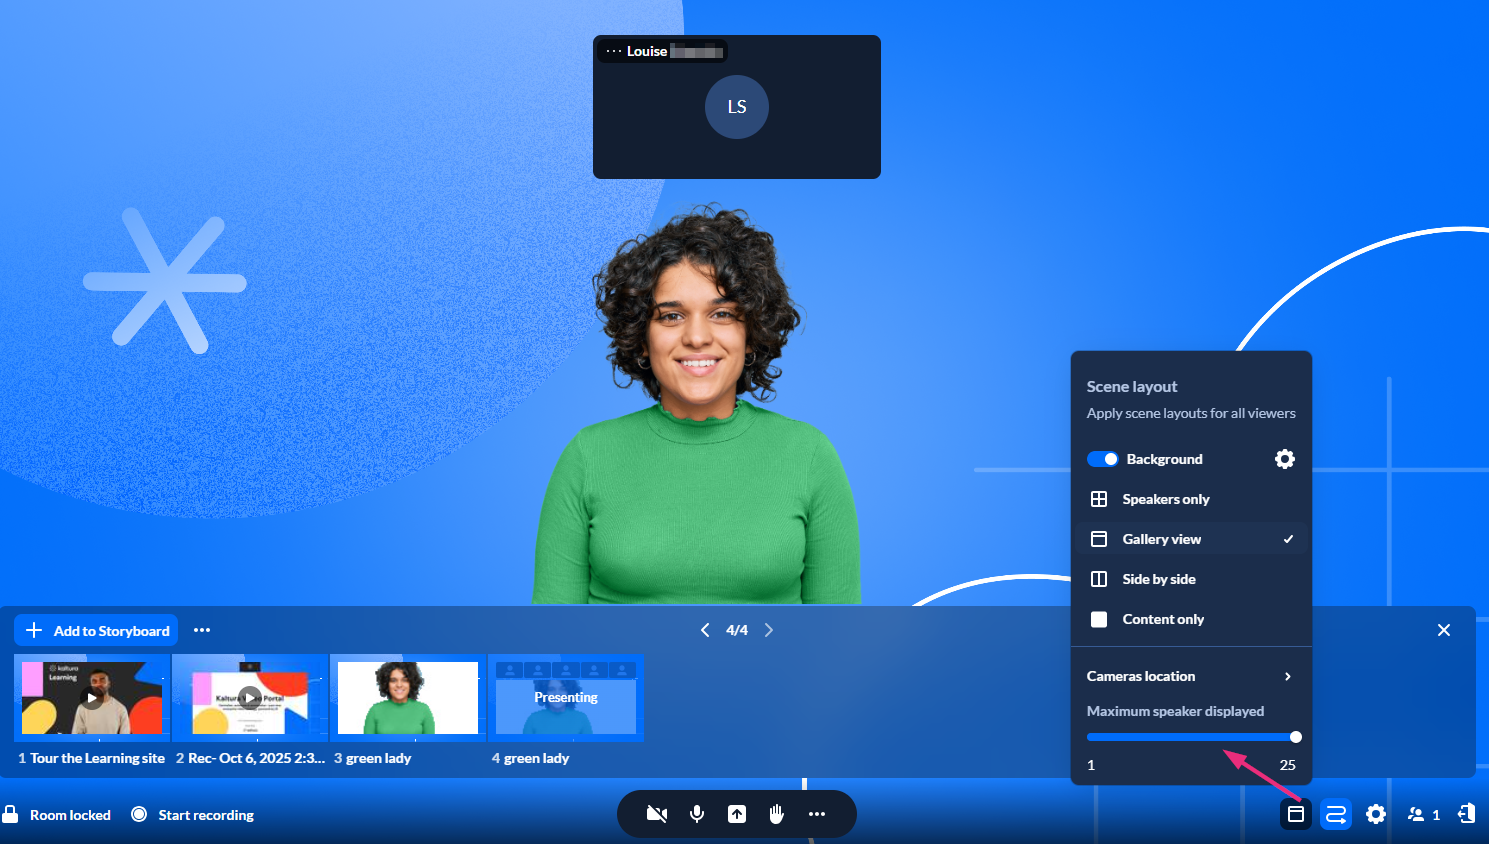
Task: Select the Rec- Oct 6, 2025 thumbnail
Action: 250,698
